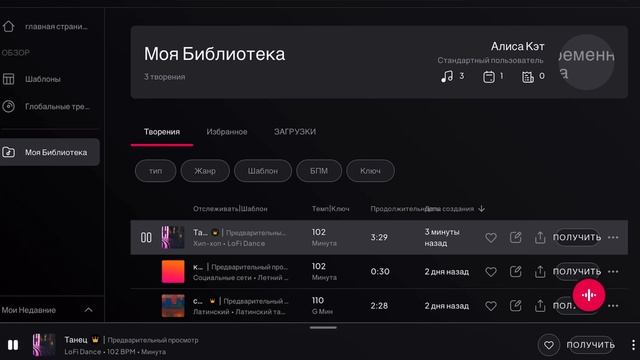The width and height of the screenshot is (640, 360).
Task: Click получить for the 3:29 track
Action: coord(577,237)
